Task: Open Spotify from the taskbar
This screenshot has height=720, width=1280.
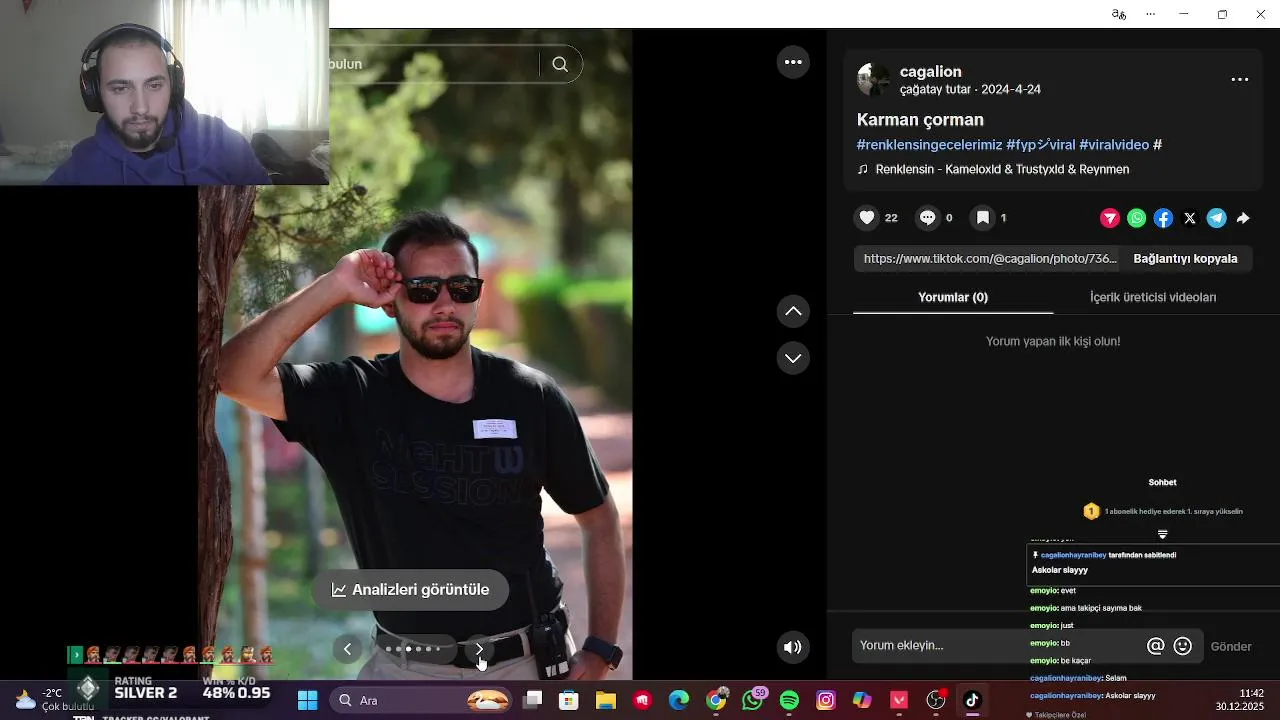Action: (789, 700)
